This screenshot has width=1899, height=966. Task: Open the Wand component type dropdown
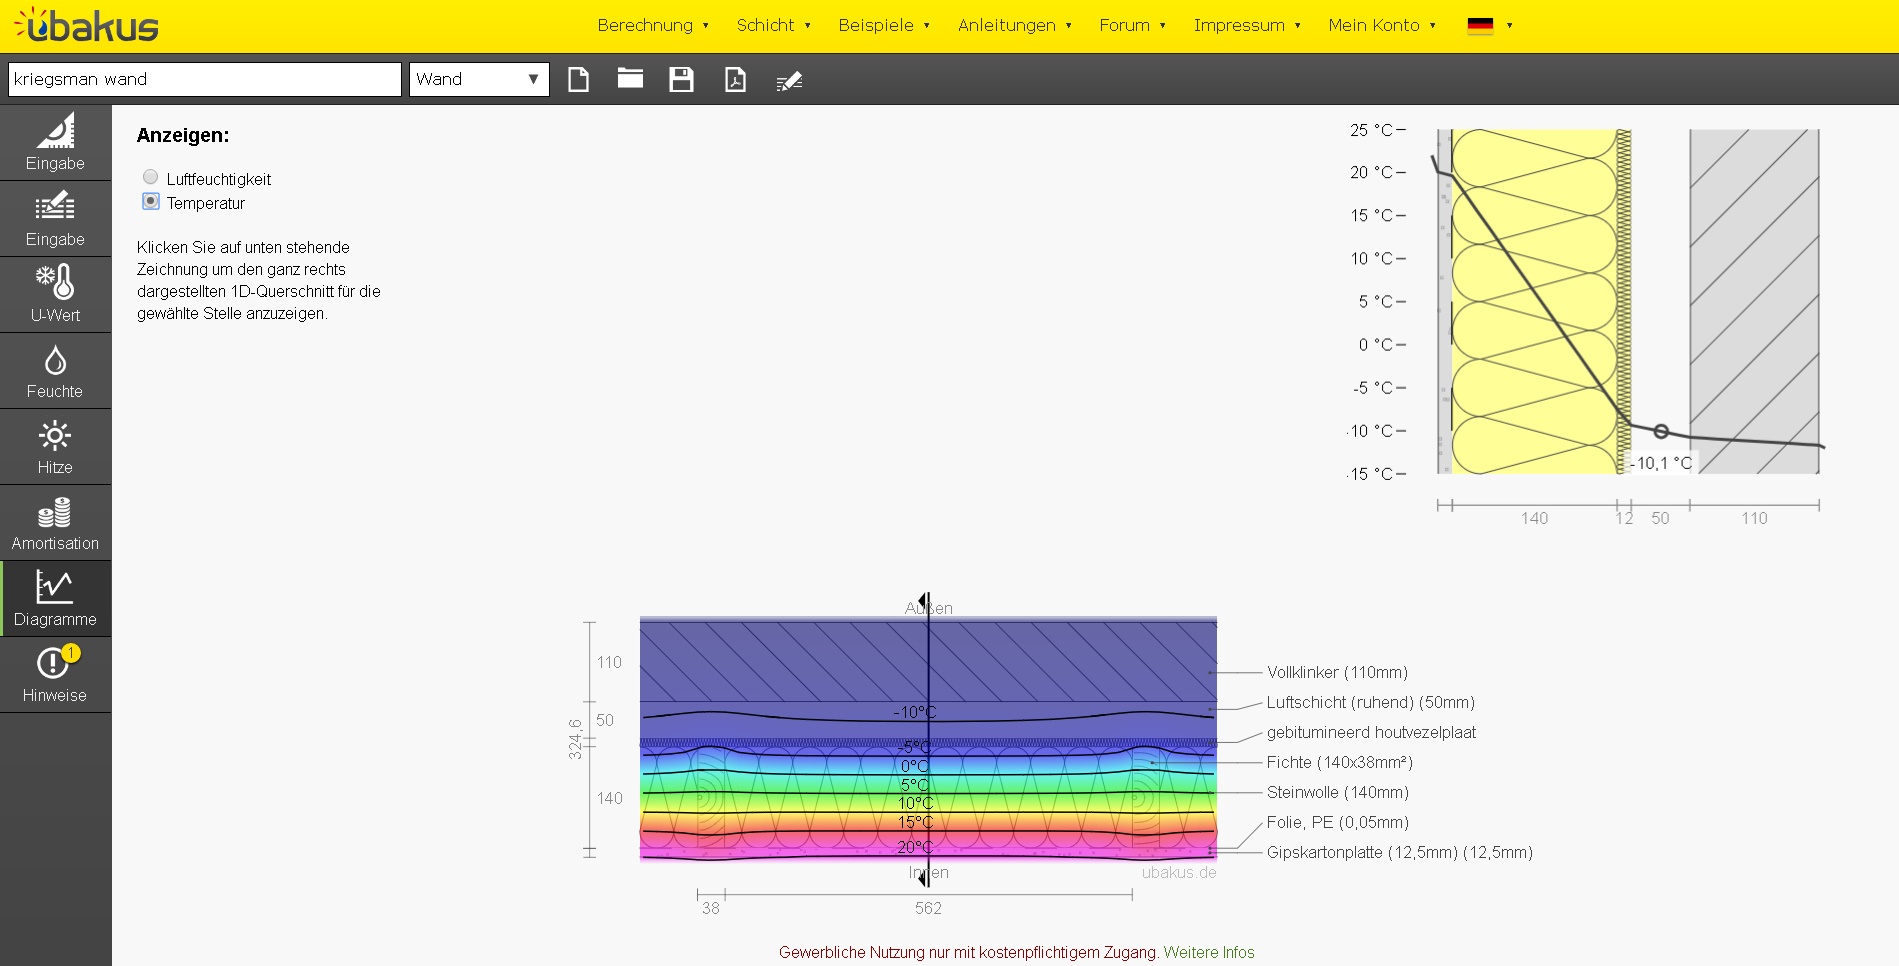(479, 79)
